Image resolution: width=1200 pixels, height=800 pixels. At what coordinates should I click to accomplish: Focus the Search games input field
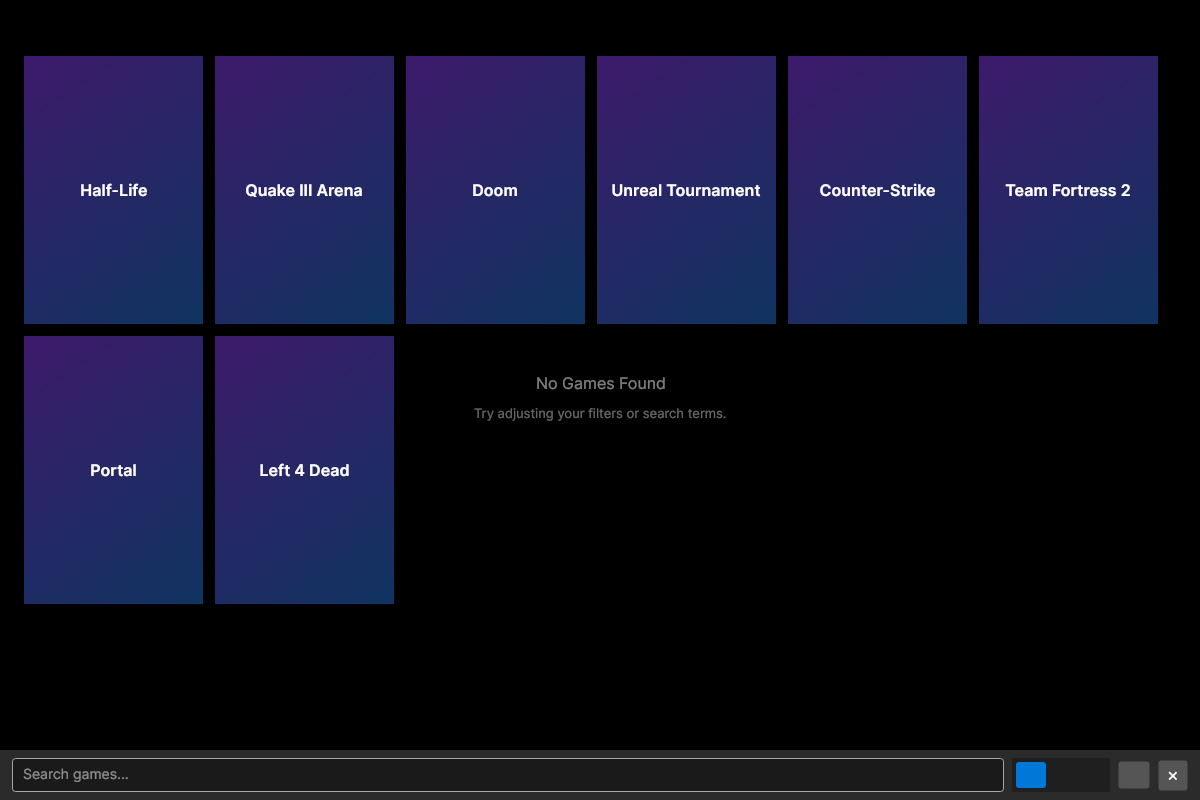click(x=507, y=775)
